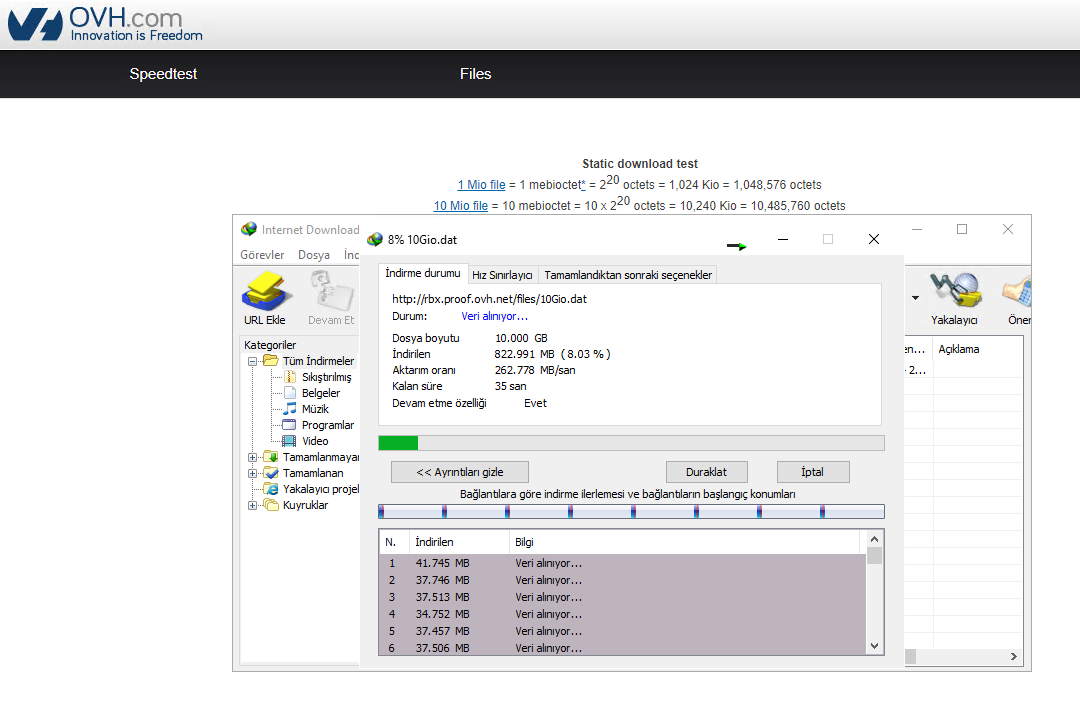Click the connection list scroll up arrow

tap(875, 539)
